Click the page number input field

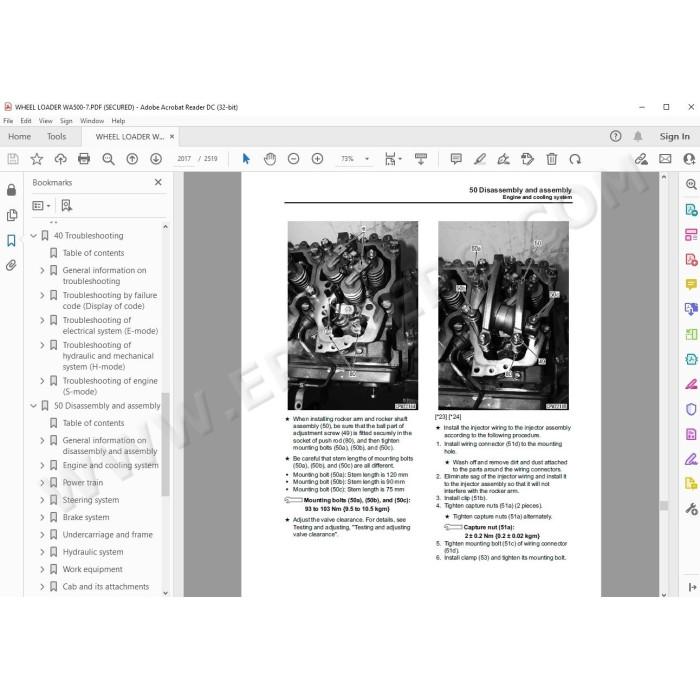point(184,159)
